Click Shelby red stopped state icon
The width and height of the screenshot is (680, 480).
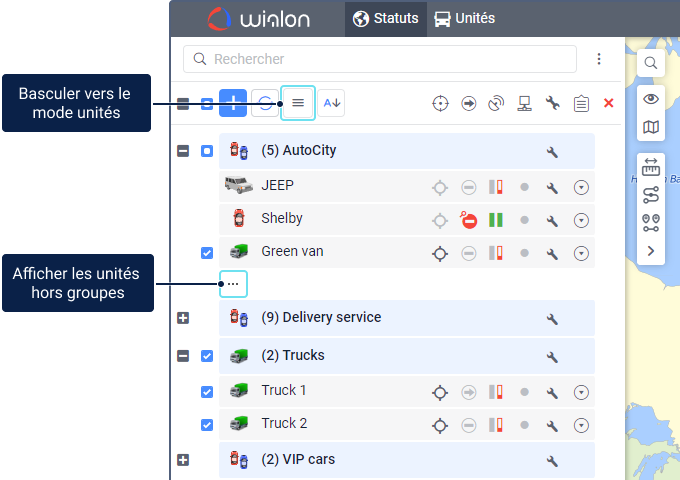click(468, 220)
